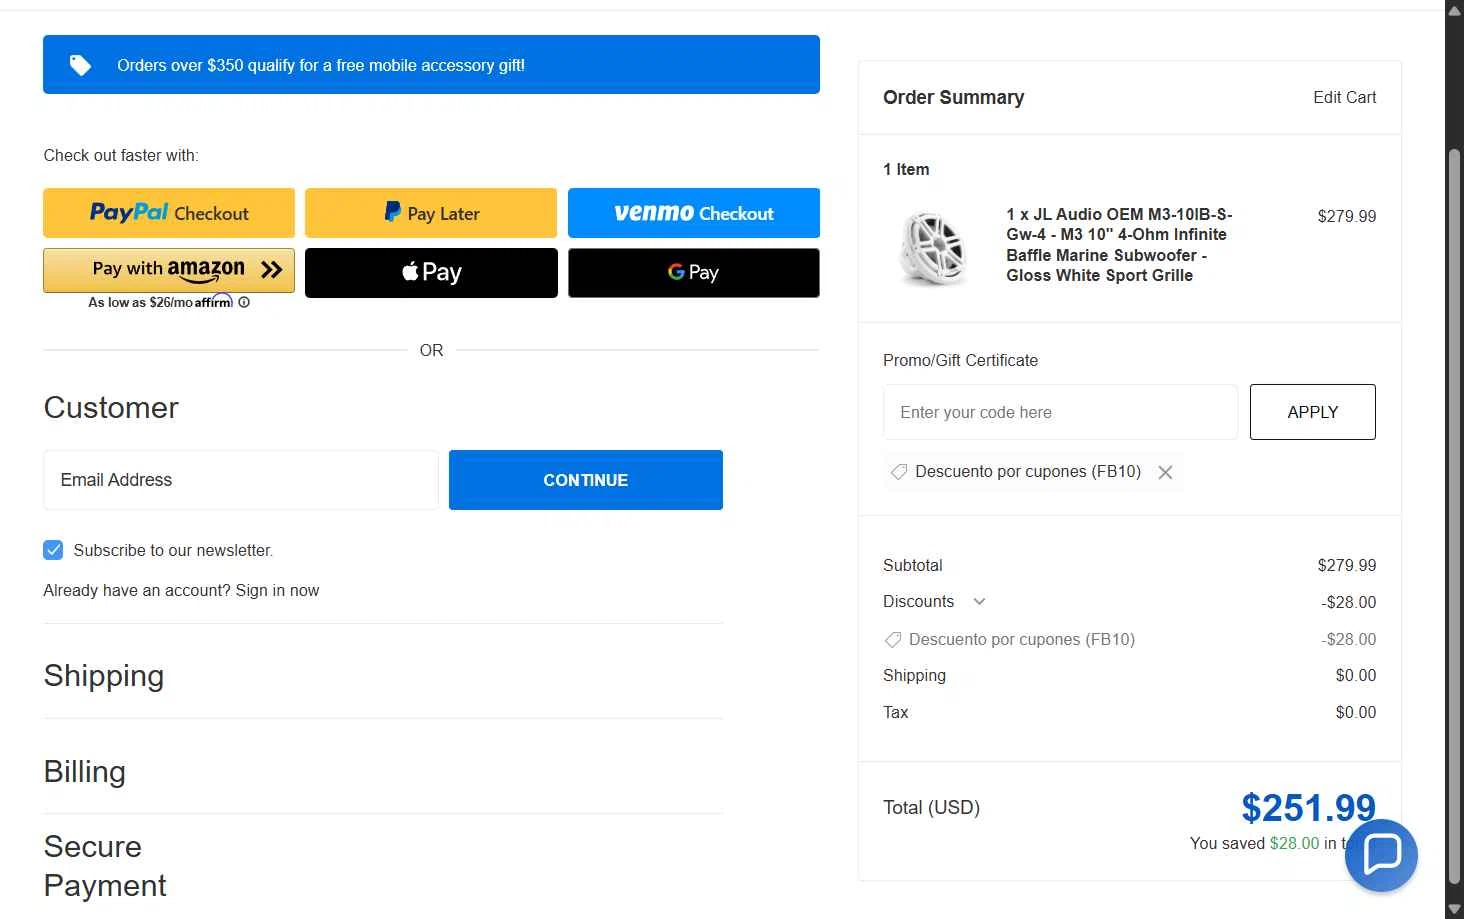Click the blue CONTINUE button
The height and width of the screenshot is (919, 1464).
point(586,480)
